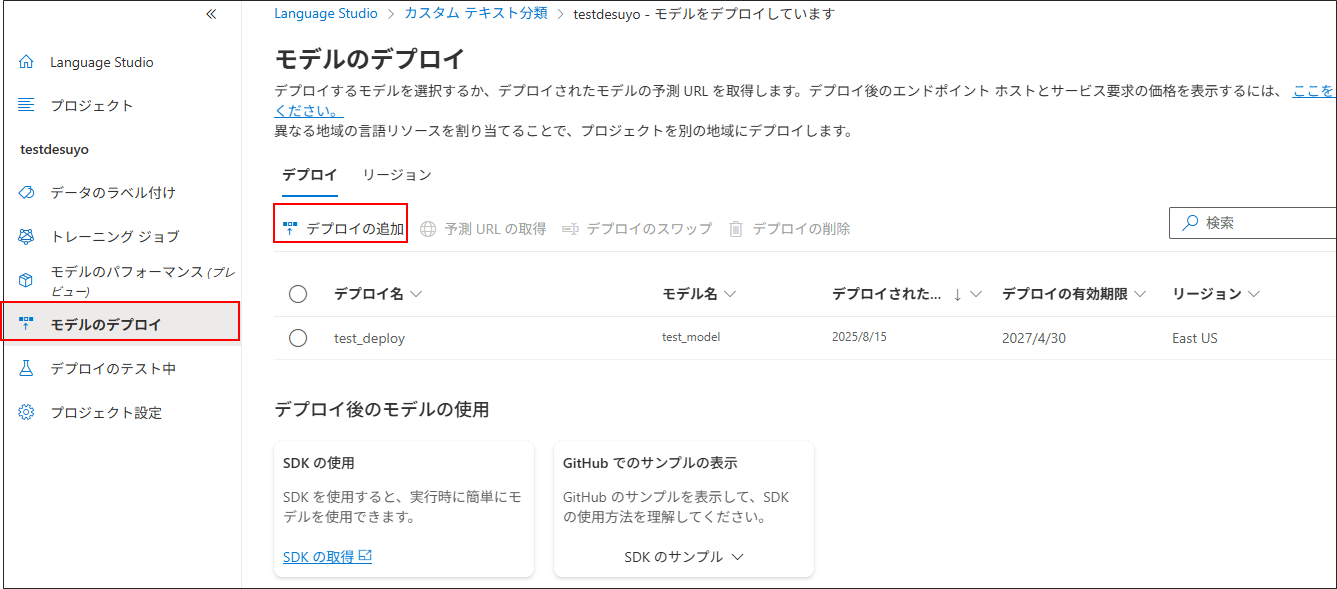
Task: Click the カスタム テキスト分類 breadcrumb link
Action: 476,13
